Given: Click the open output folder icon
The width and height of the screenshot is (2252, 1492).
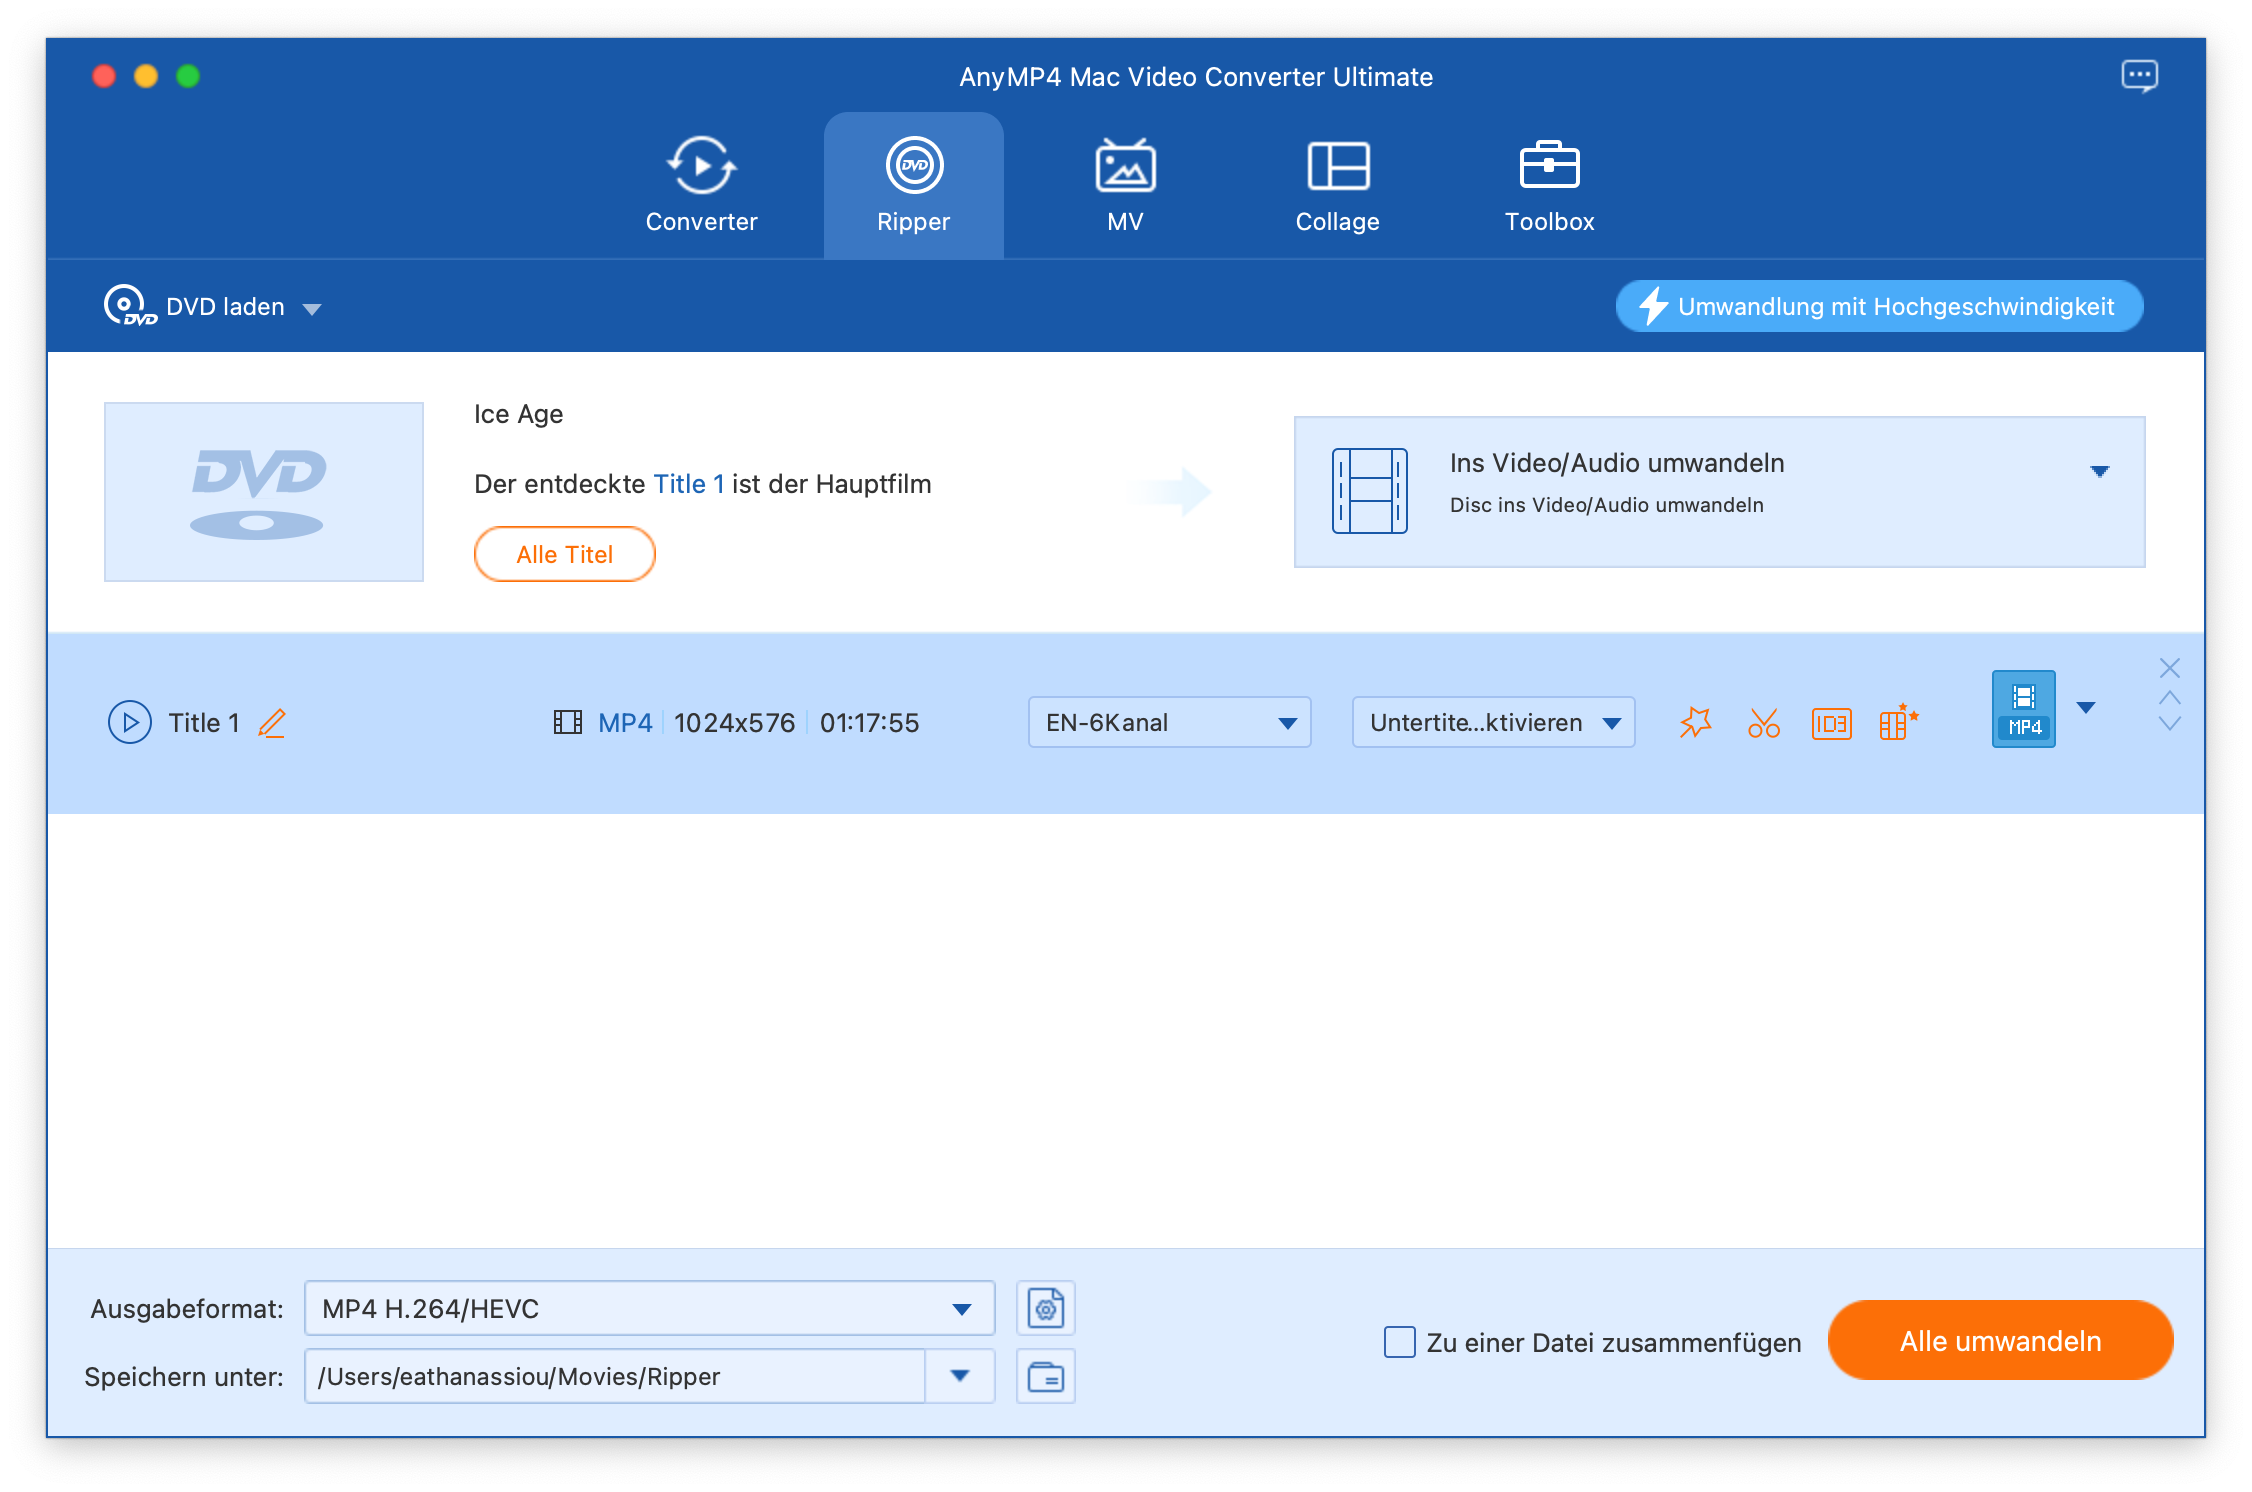Looking at the screenshot, I should [1045, 1376].
